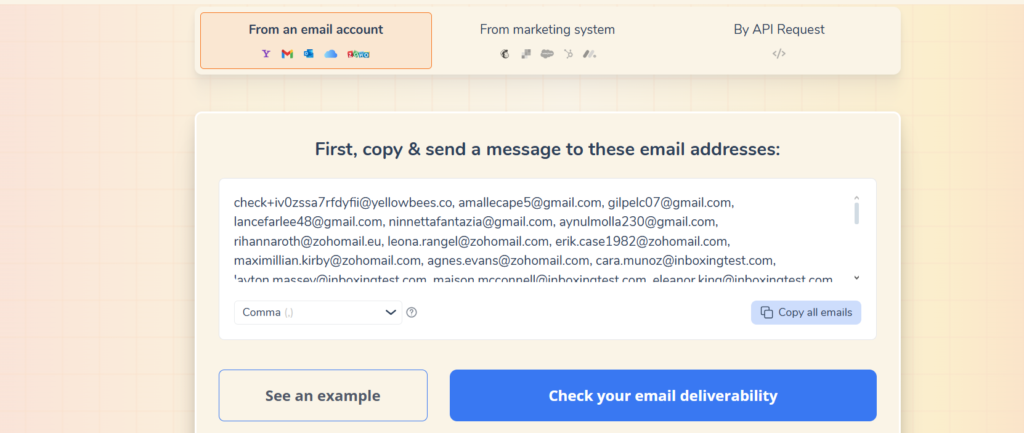Click the Gmail icon

coord(287,54)
